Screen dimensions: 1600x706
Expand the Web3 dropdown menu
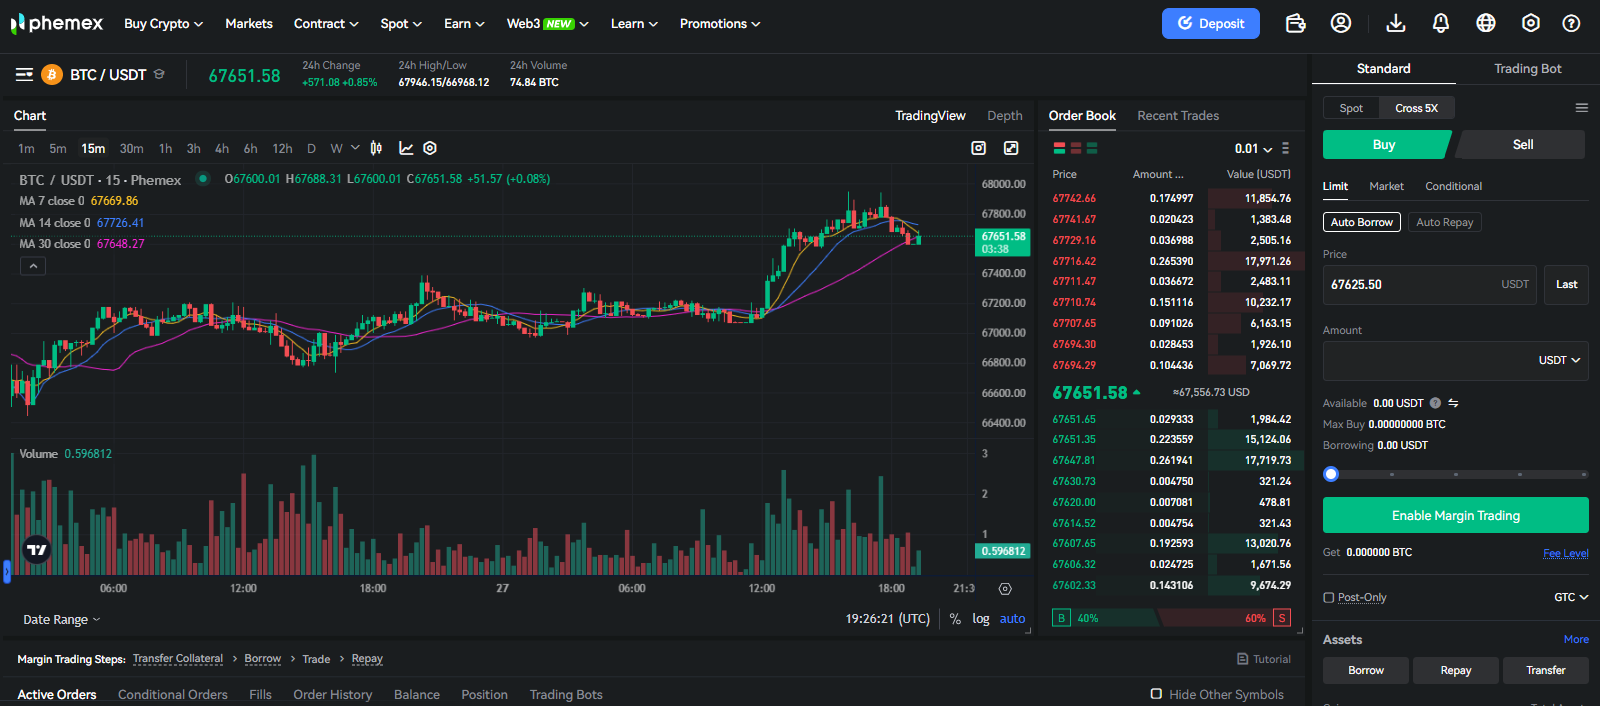547,23
